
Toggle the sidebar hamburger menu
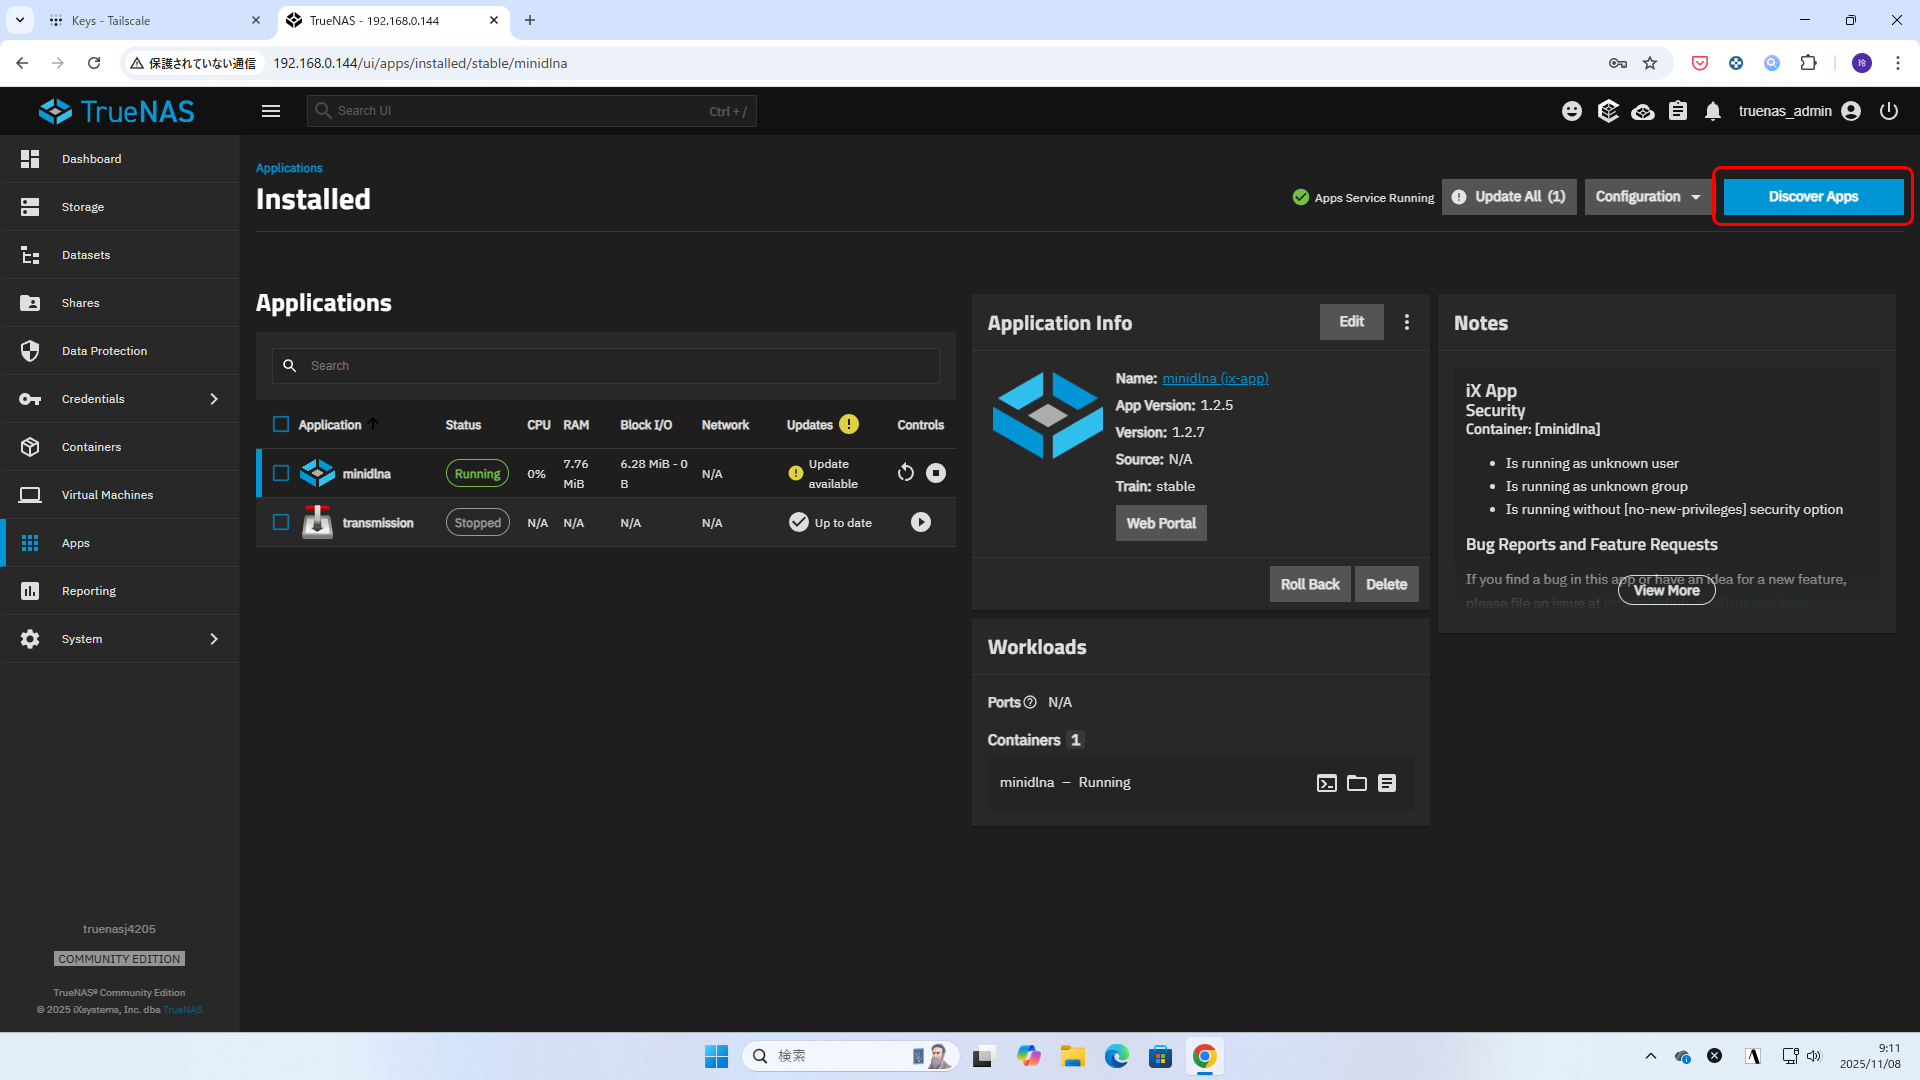click(271, 111)
